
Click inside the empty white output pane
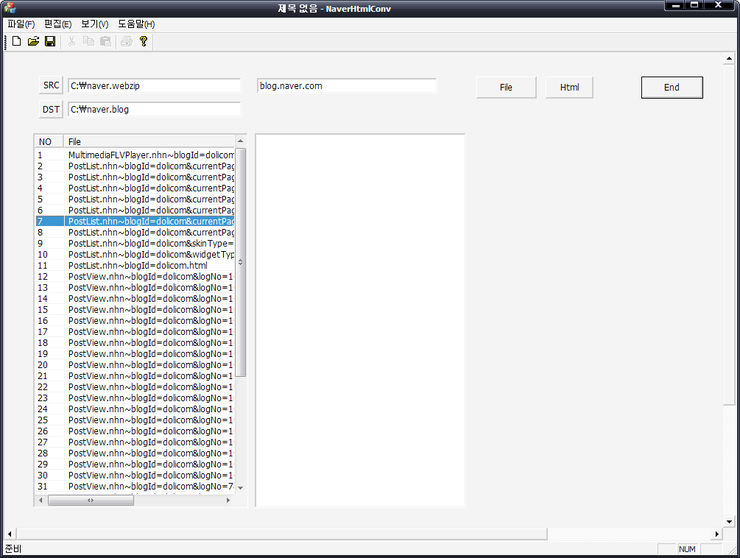(x=360, y=321)
